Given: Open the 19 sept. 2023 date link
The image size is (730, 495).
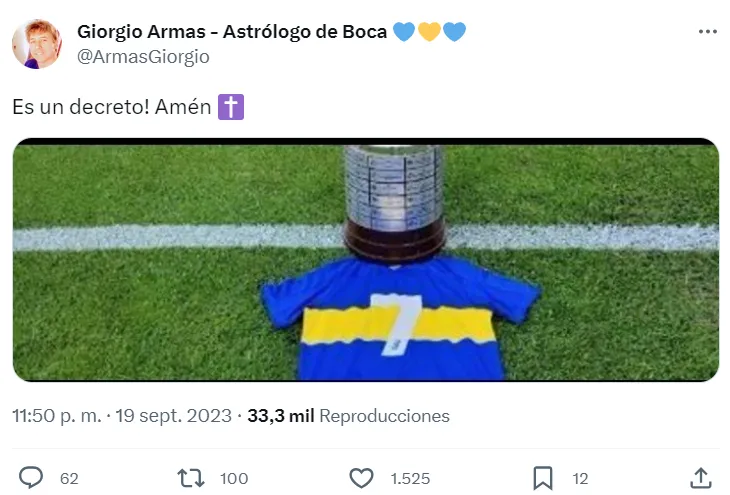Looking at the screenshot, I should [173, 416].
